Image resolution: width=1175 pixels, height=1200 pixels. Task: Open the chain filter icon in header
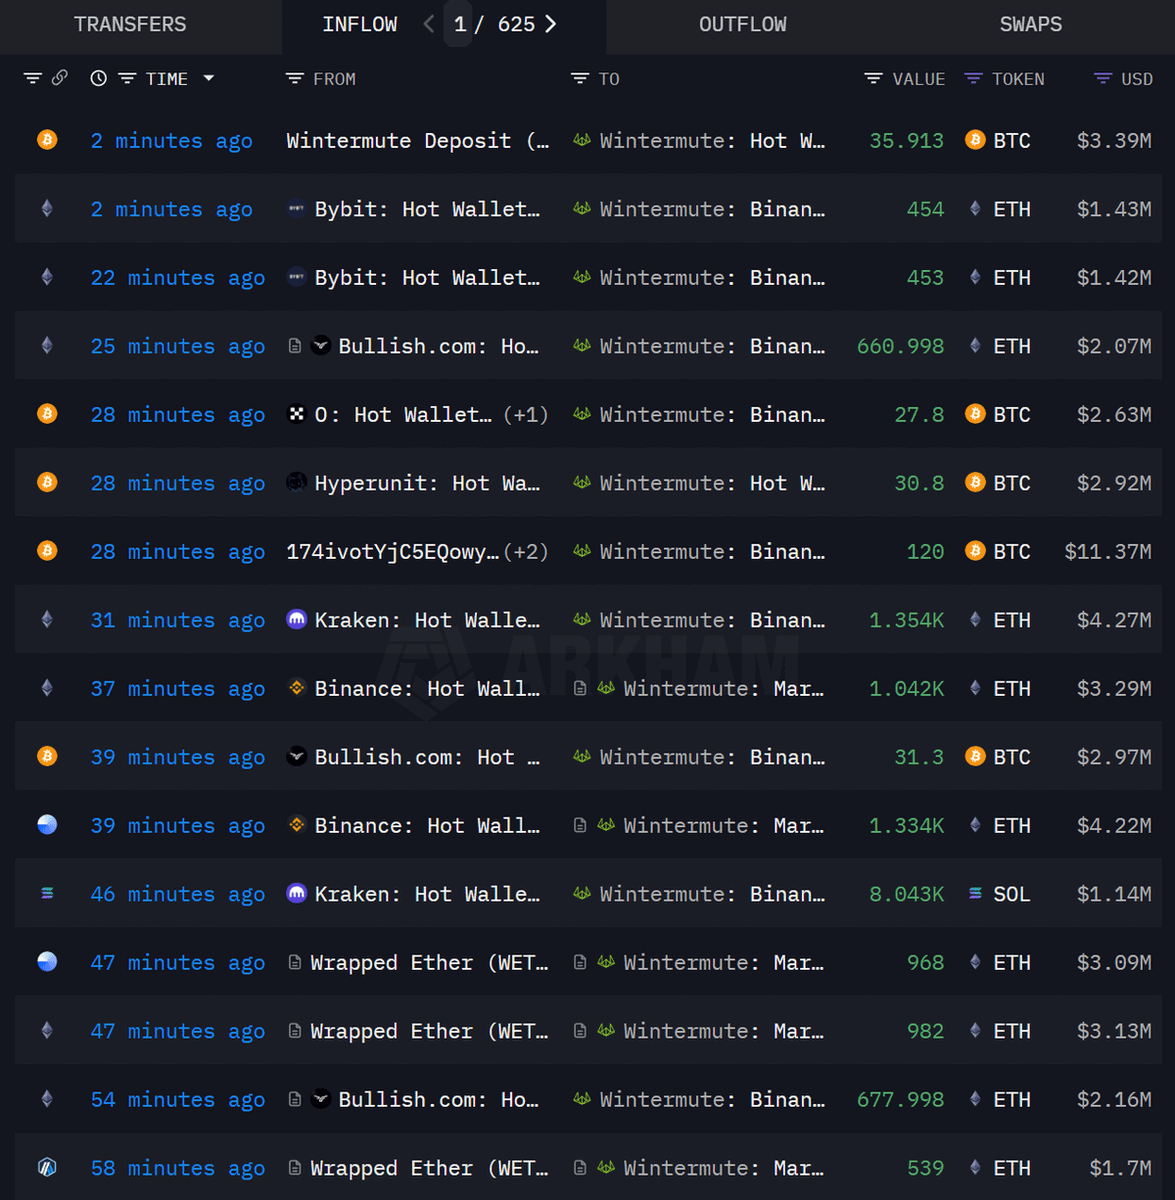(x=33, y=78)
